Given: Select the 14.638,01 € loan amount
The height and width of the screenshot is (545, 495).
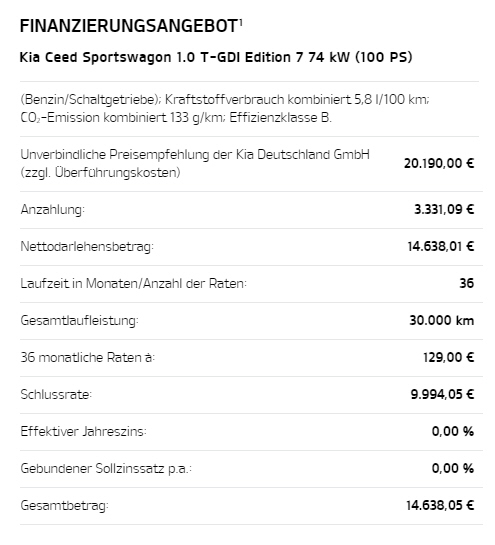Looking at the screenshot, I should pyautogui.click(x=441, y=246).
